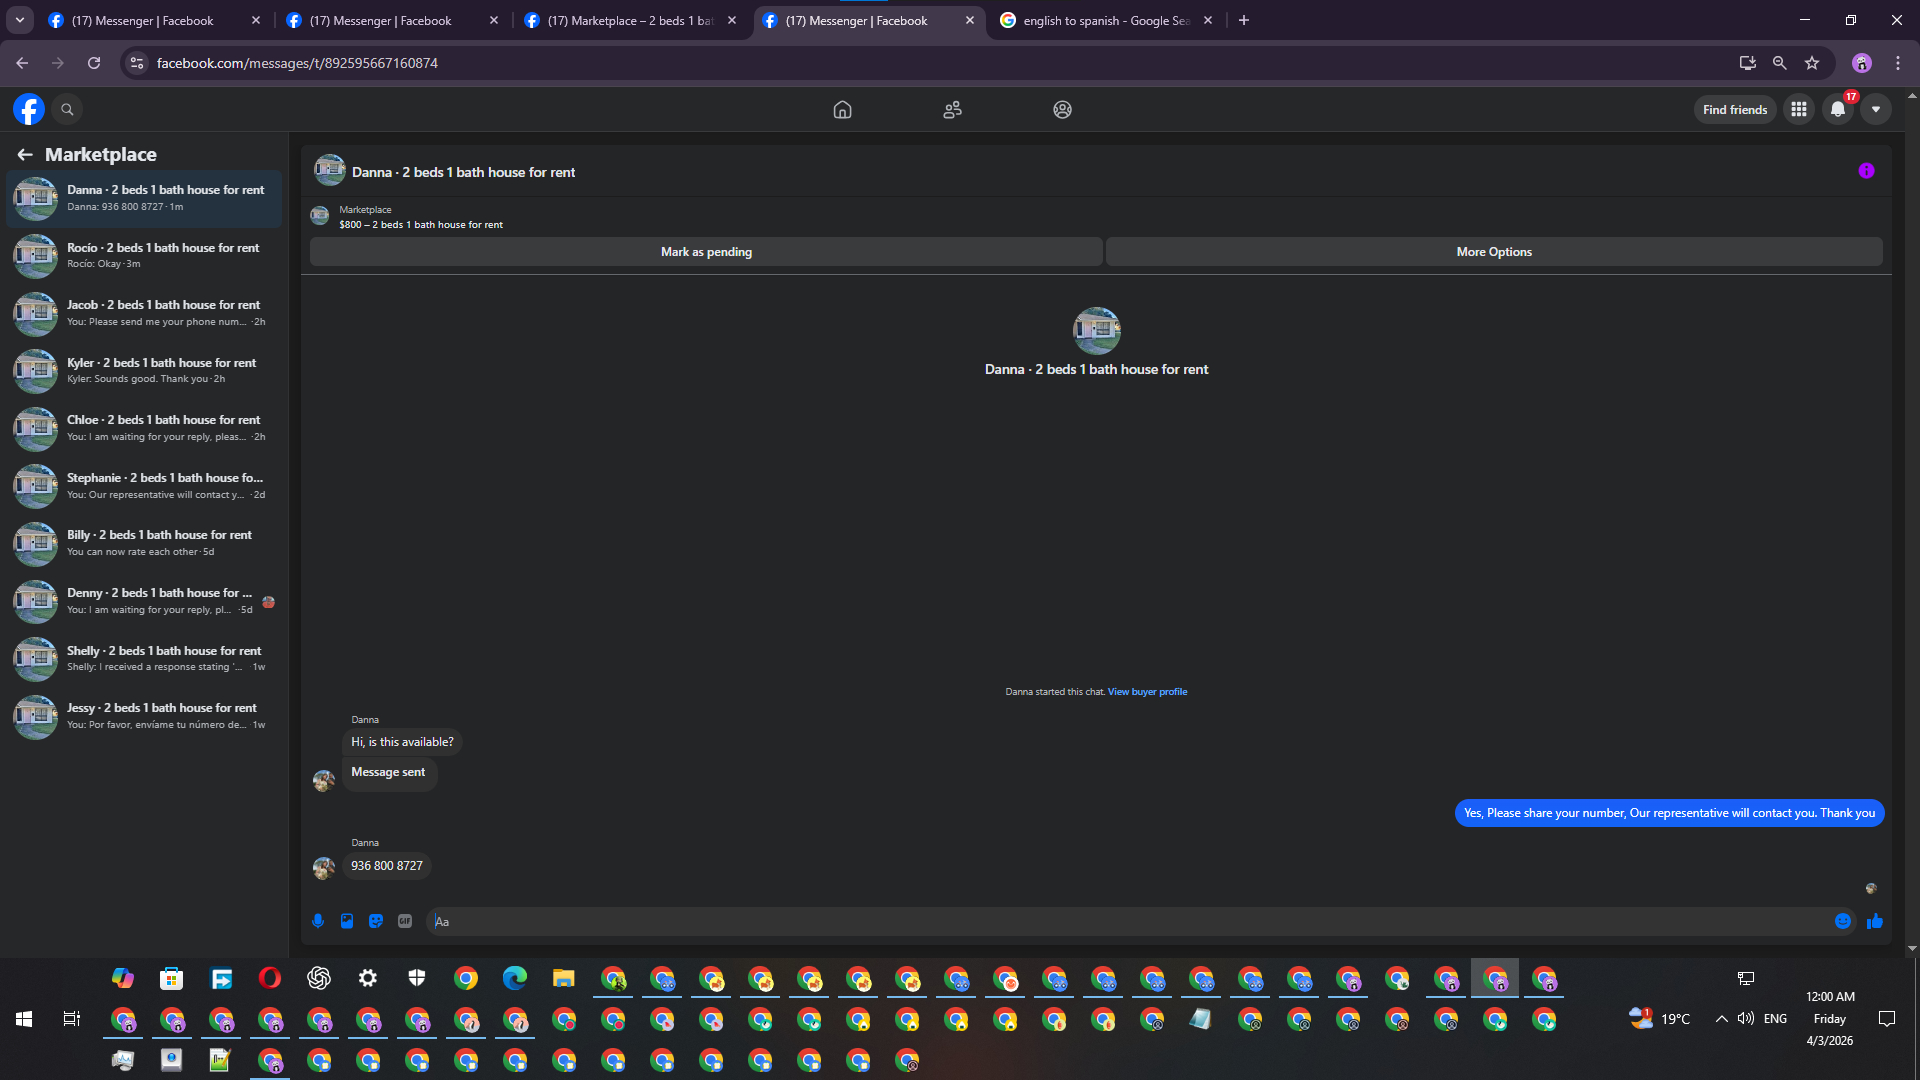The image size is (1920, 1080).
Task: Open the zoom magnifier icon in address bar
Action: (x=1780, y=63)
